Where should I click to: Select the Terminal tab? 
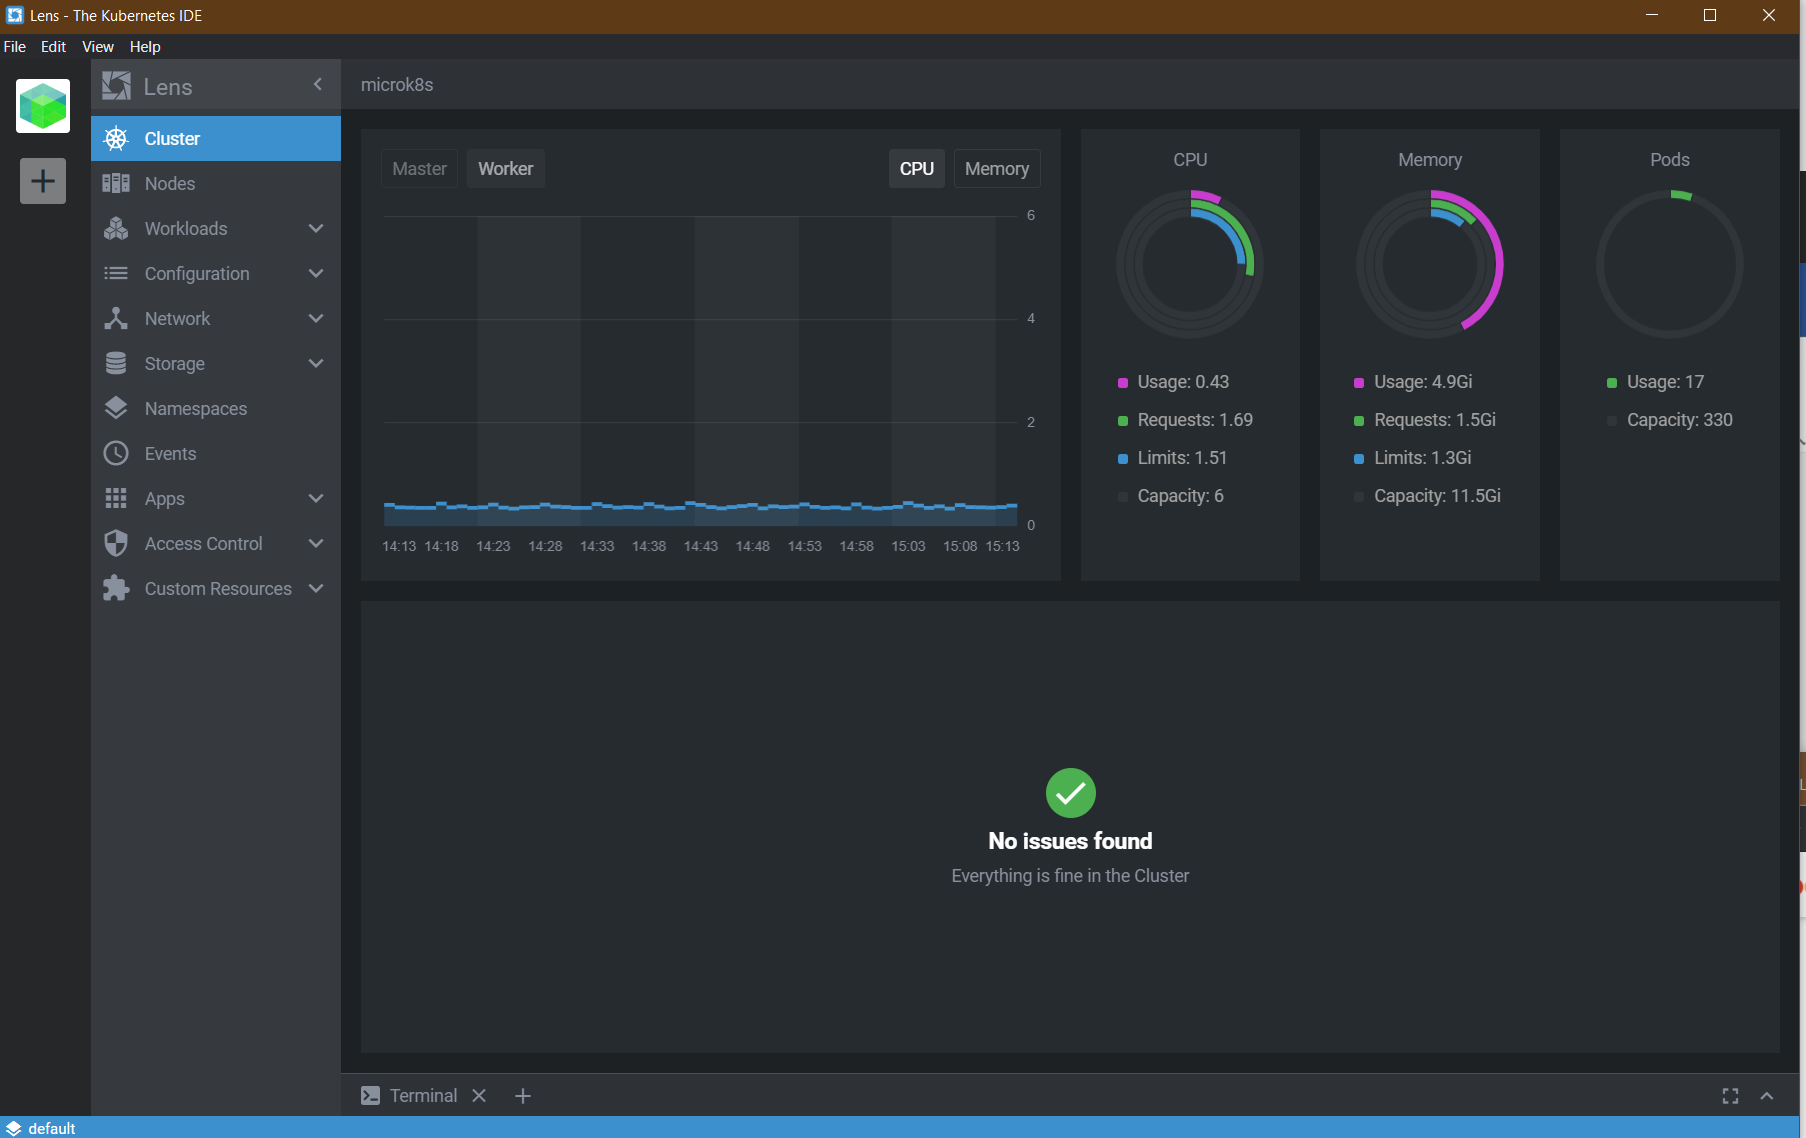[x=423, y=1095]
